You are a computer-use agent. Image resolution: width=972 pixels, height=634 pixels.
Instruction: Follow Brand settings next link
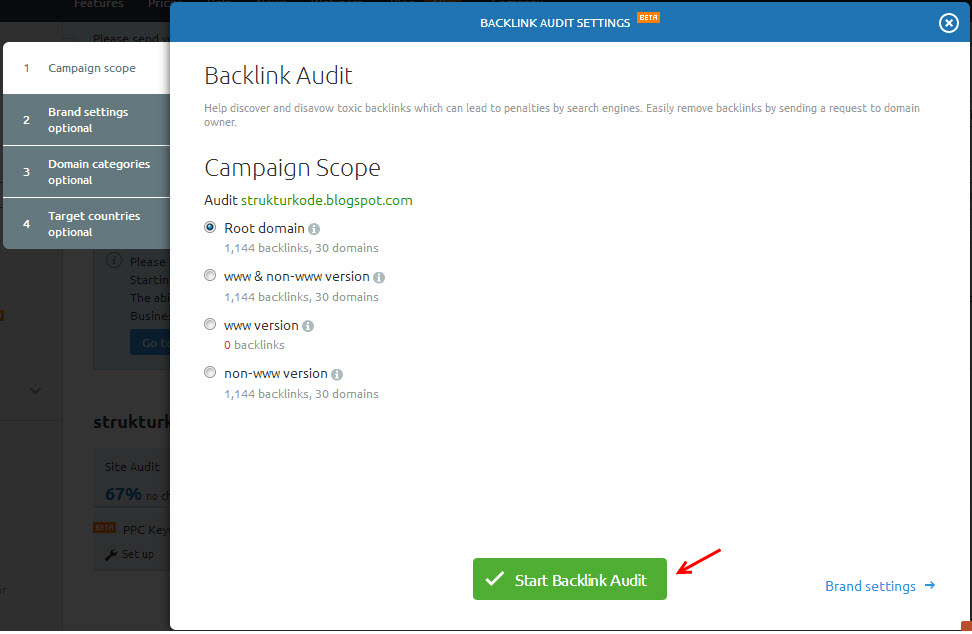pos(880,586)
